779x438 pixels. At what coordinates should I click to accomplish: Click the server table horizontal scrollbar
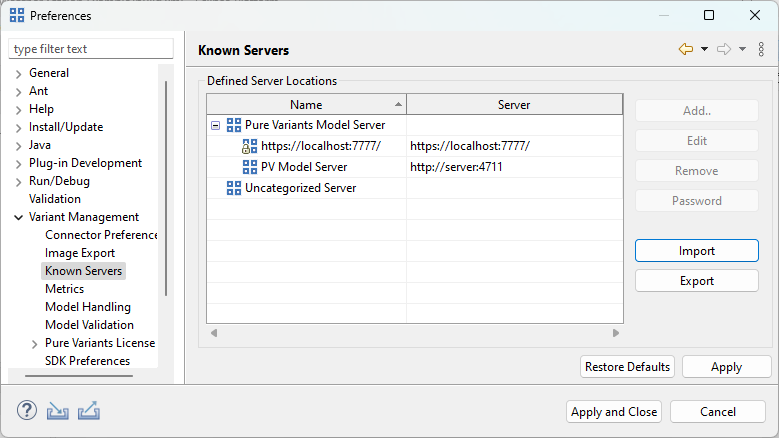pyautogui.click(x=414, y=332)
